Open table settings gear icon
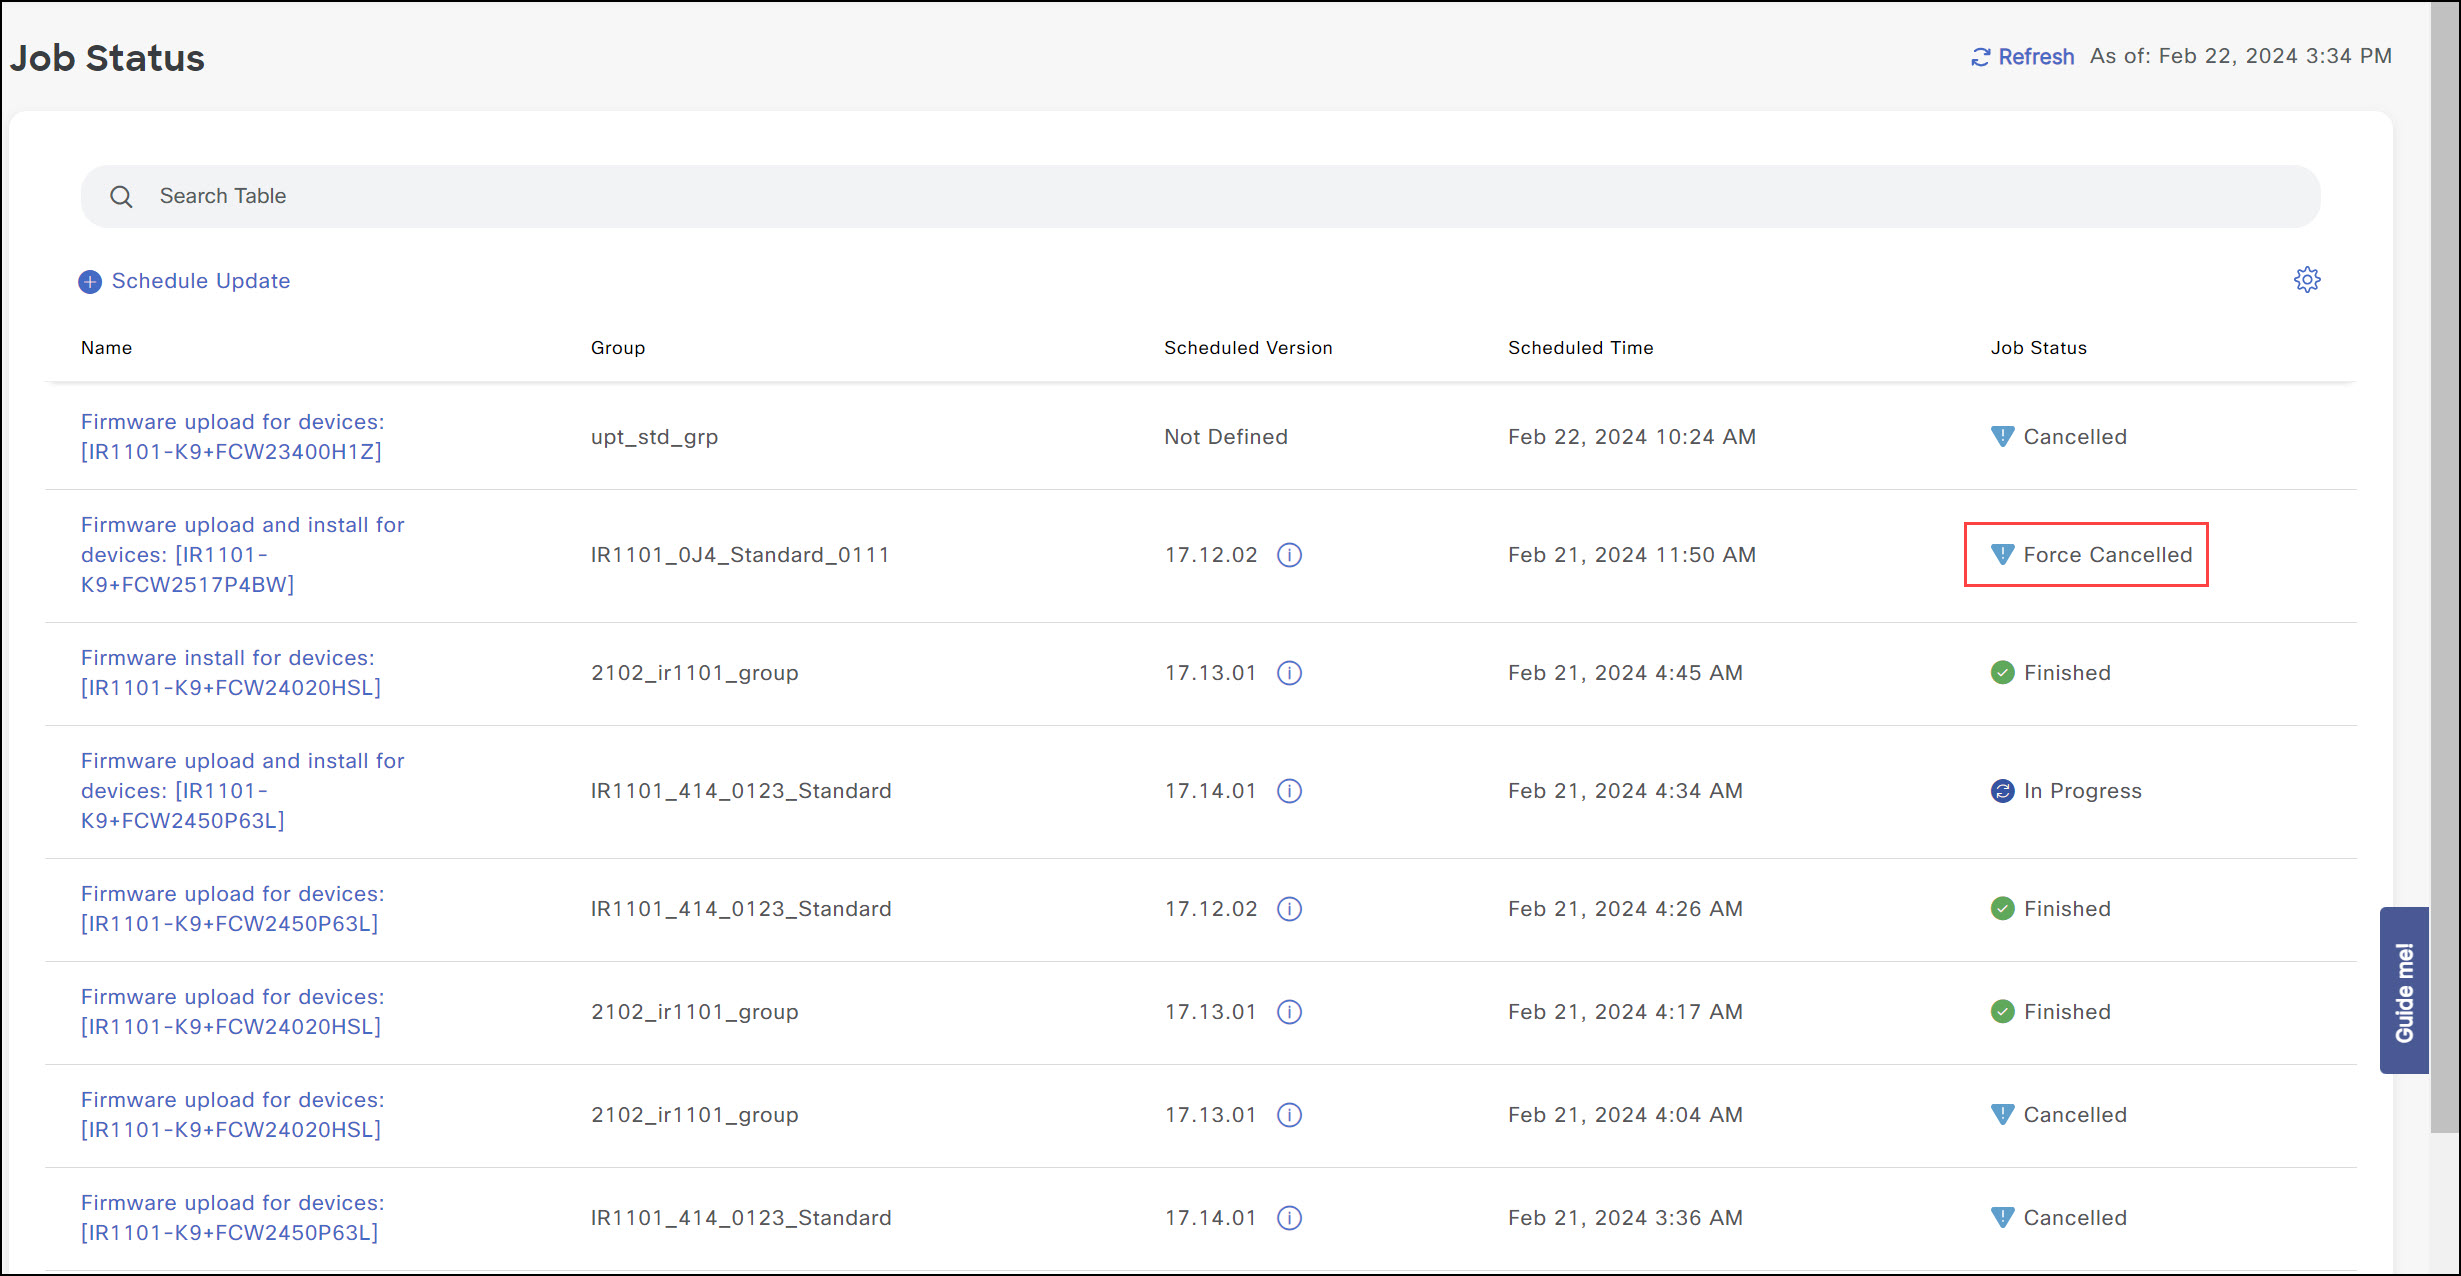 [2306, 280]
